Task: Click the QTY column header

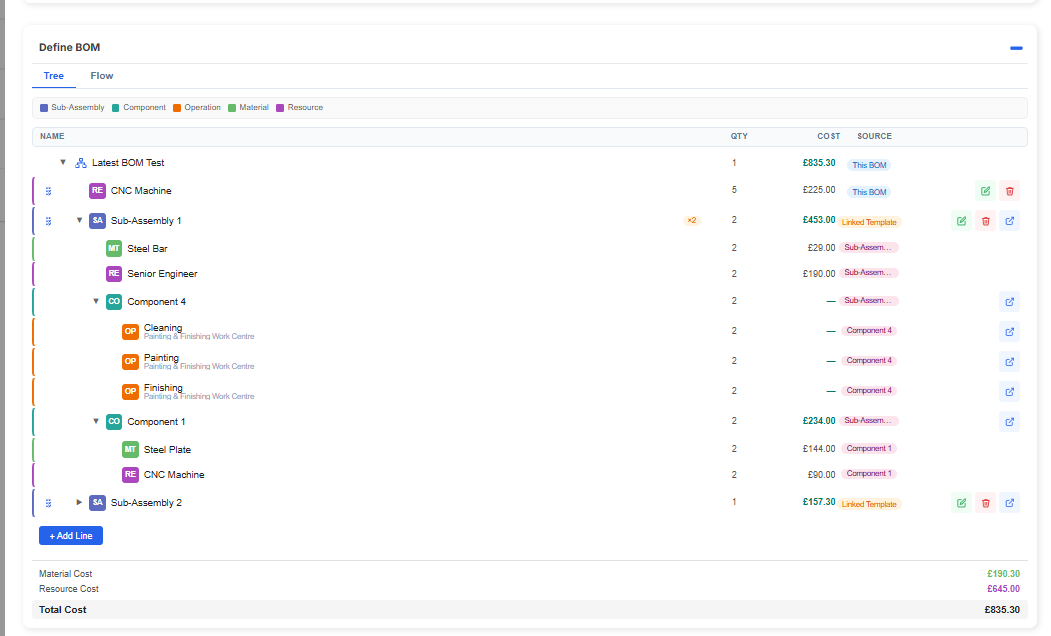Action: (x=739, y=136)
